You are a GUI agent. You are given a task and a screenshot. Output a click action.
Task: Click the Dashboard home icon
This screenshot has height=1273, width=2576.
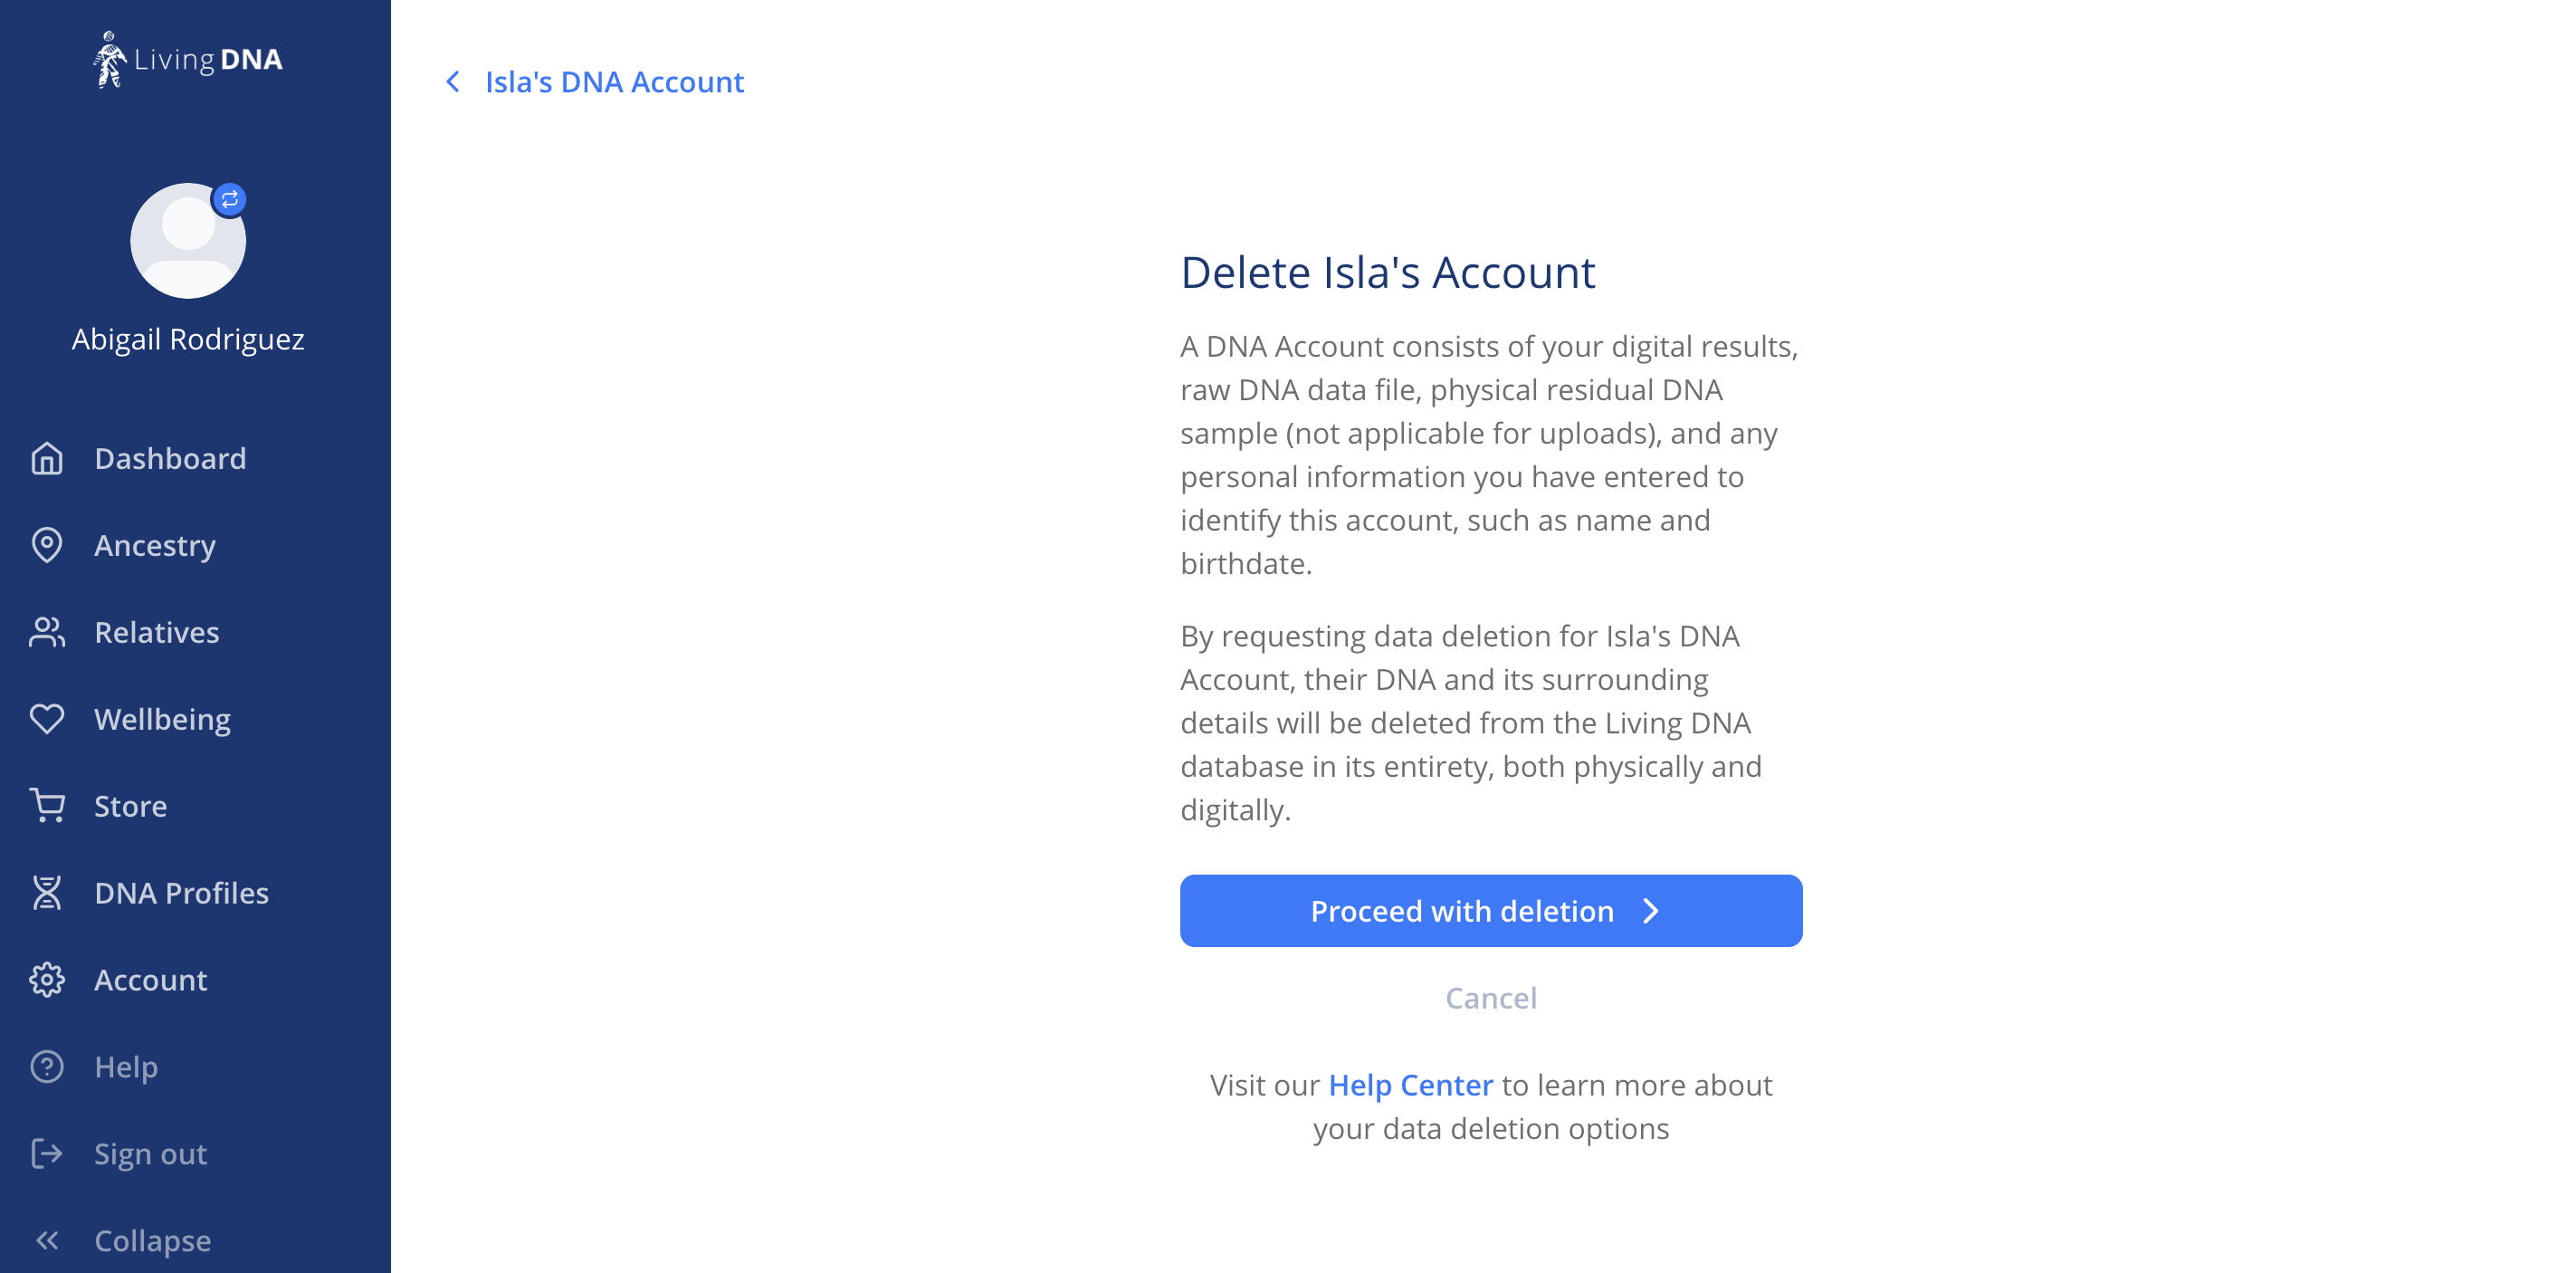click(x=47, y=458)
